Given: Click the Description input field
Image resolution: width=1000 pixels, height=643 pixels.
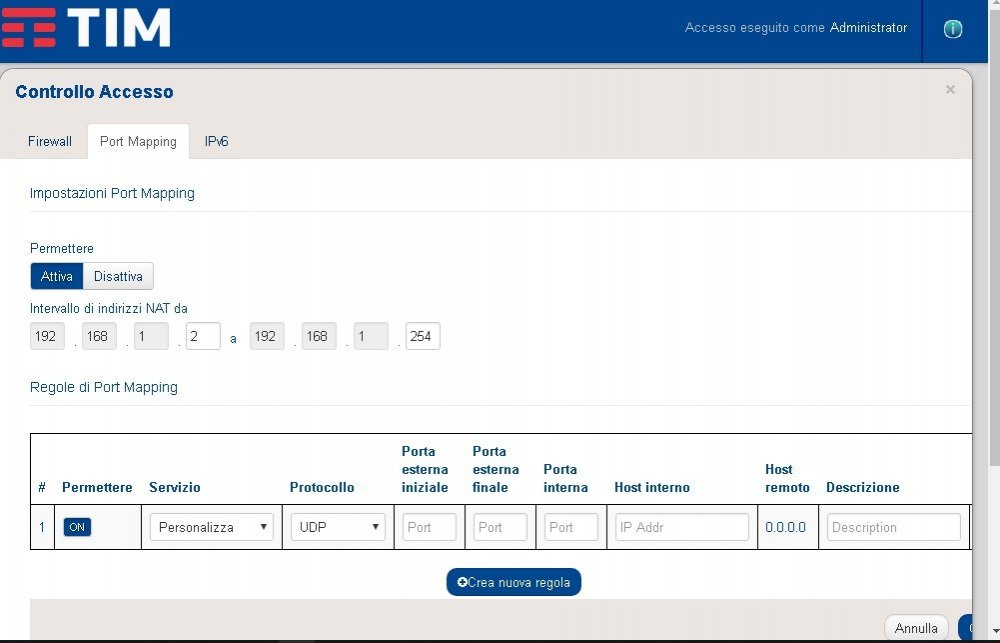Looking at the screenshot, I should tap(893, 527).
